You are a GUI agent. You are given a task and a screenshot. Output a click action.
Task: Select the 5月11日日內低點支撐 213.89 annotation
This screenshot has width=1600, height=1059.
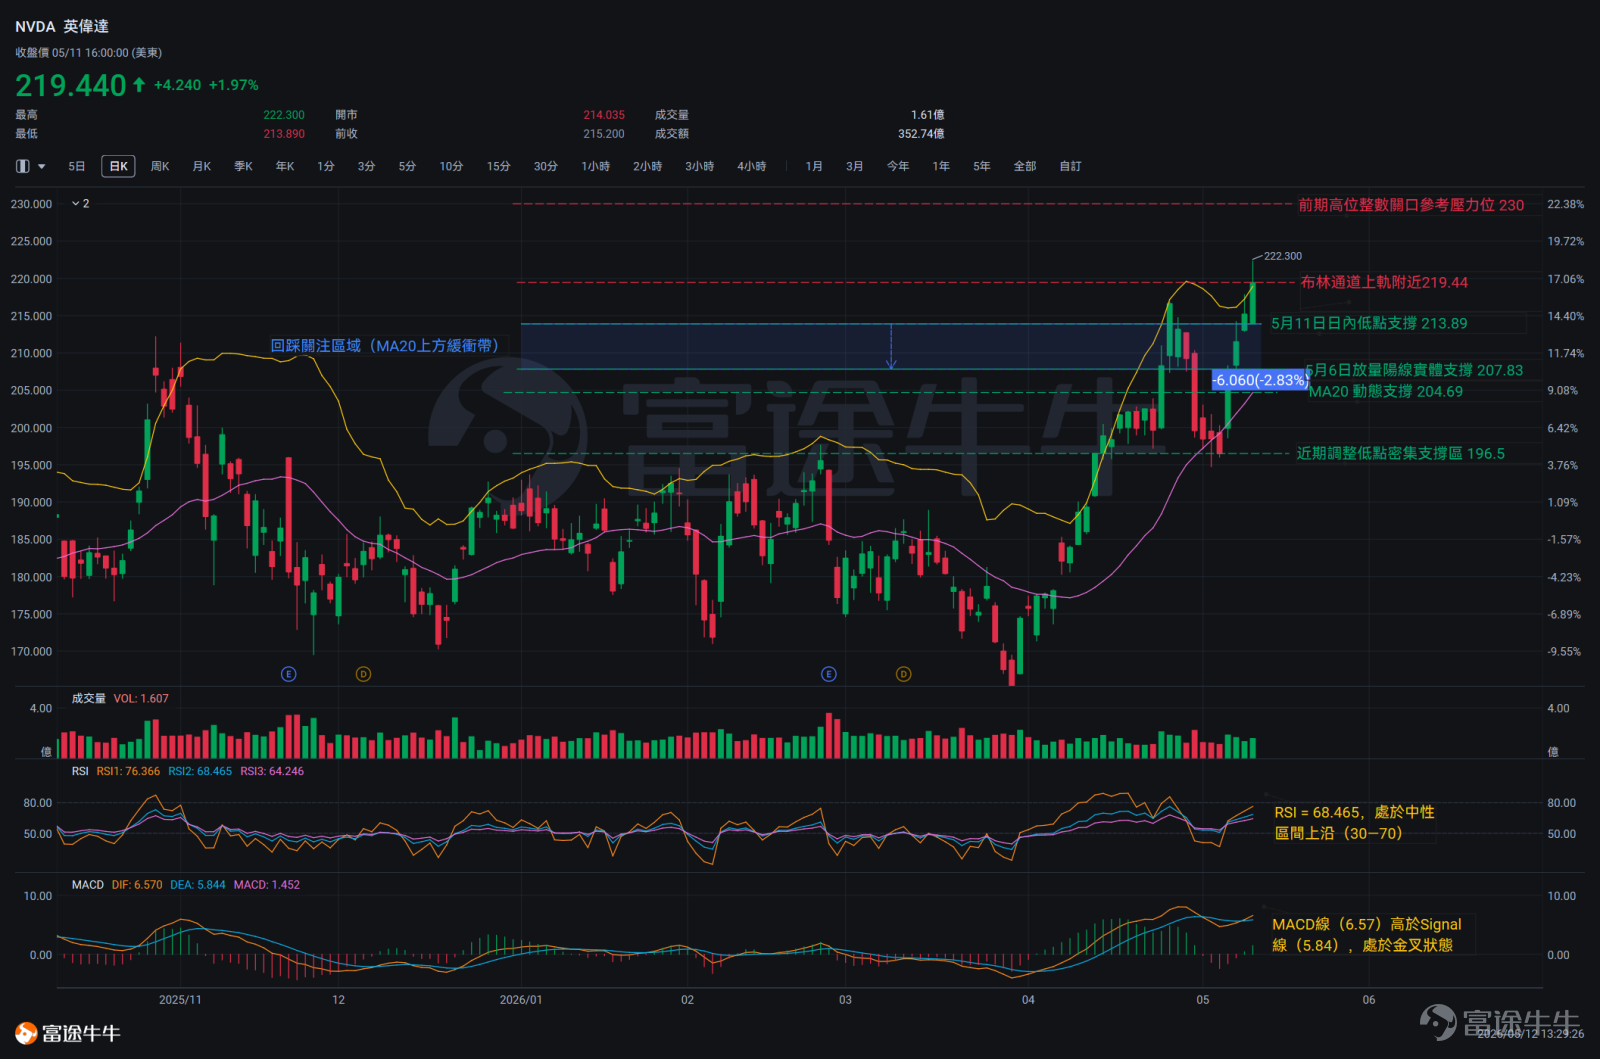1369,323
